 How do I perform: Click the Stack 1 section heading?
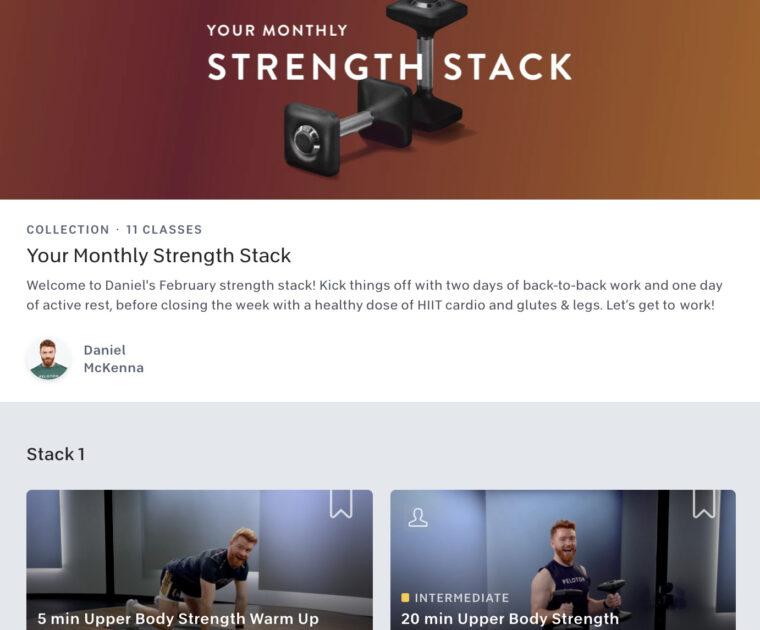[x=56, y=454]
